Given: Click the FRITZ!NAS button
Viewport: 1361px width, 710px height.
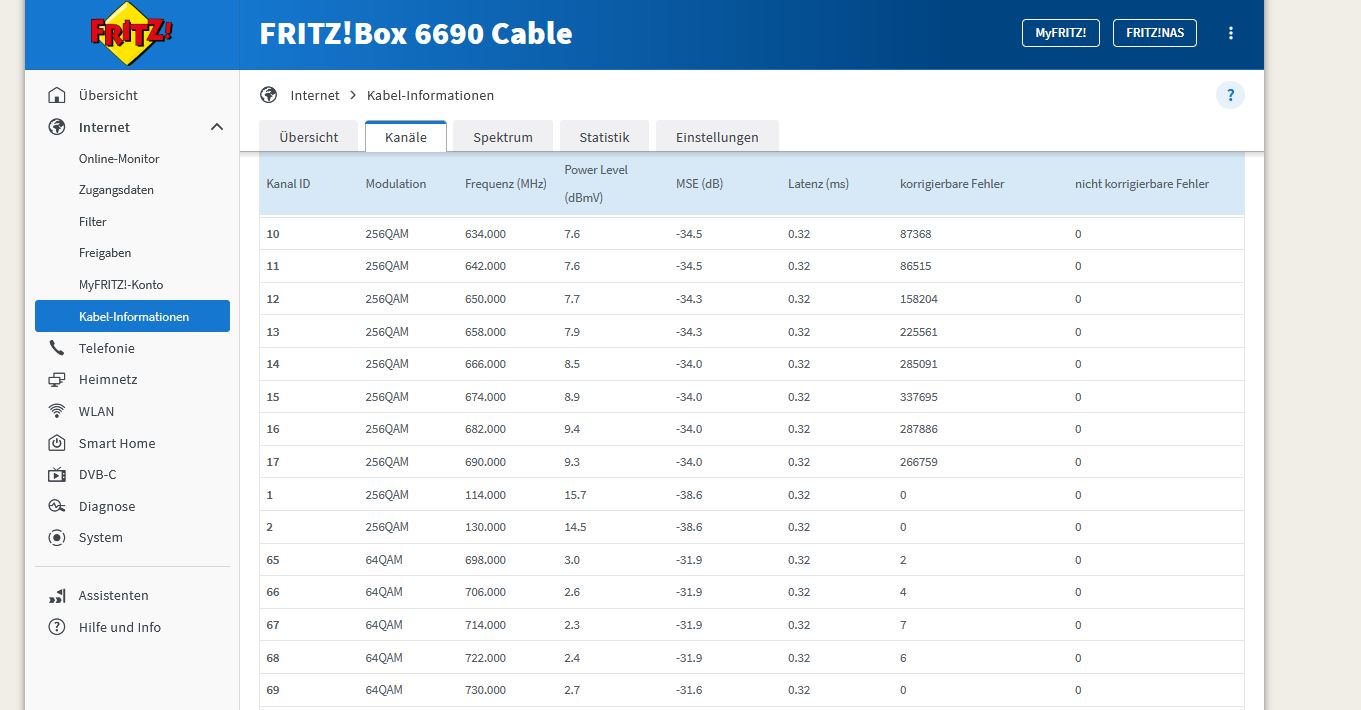Looking at the screenshot, I should (x=1154, y=33).
